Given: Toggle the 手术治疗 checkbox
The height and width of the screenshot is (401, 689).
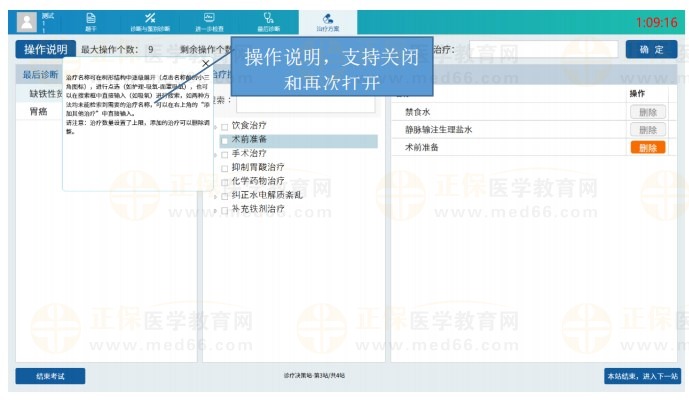Looking at the screenshot, I should pos(225,154).
